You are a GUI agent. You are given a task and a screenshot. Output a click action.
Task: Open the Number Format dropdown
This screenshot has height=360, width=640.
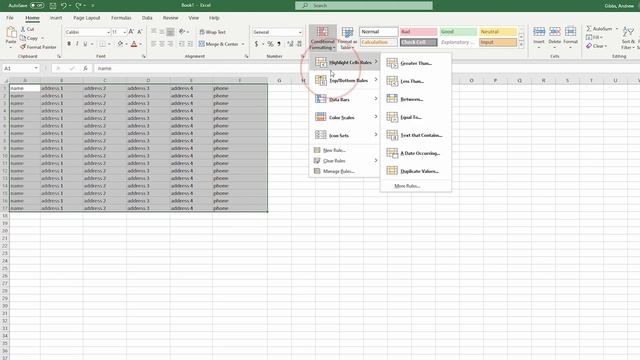300,32
